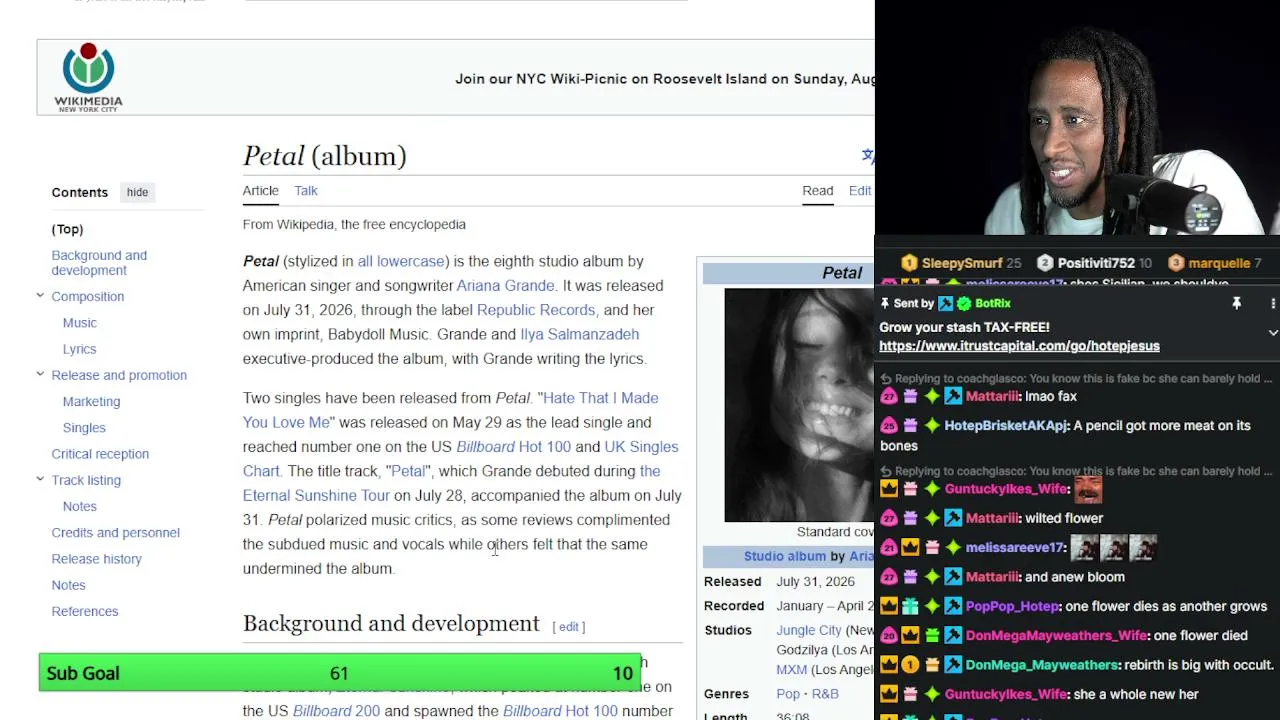Click Mattariii's username on "and anew bloom"

pyautogui.click(x=992, y=577)
